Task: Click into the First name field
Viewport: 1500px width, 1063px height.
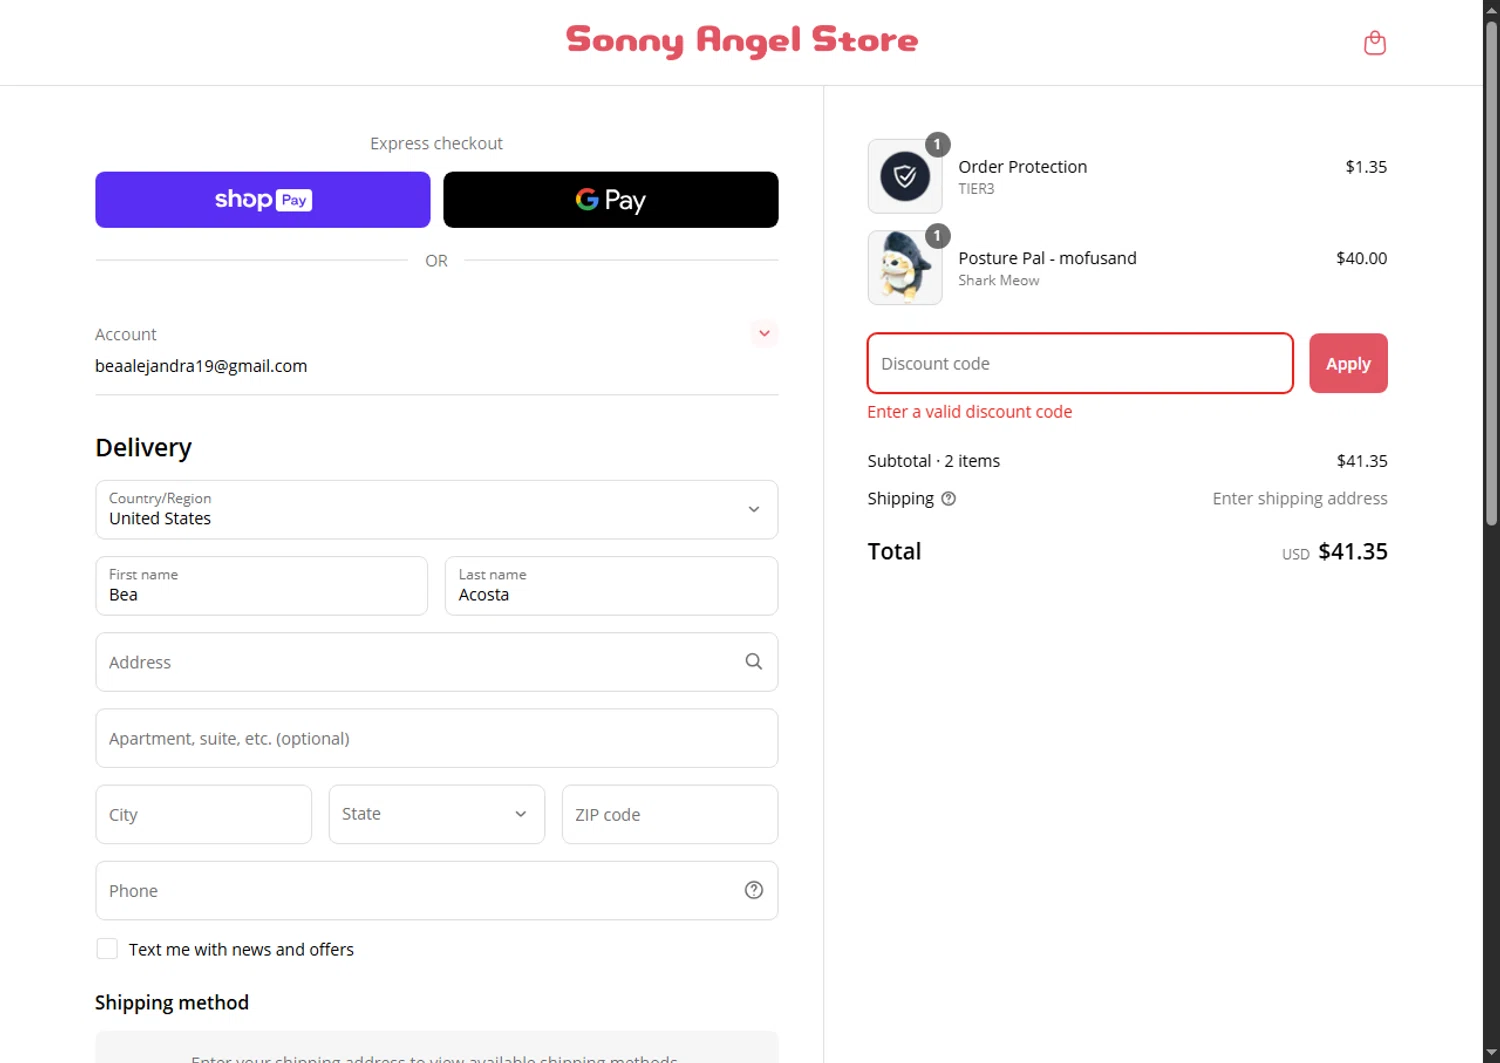Action: pos(262,586)
